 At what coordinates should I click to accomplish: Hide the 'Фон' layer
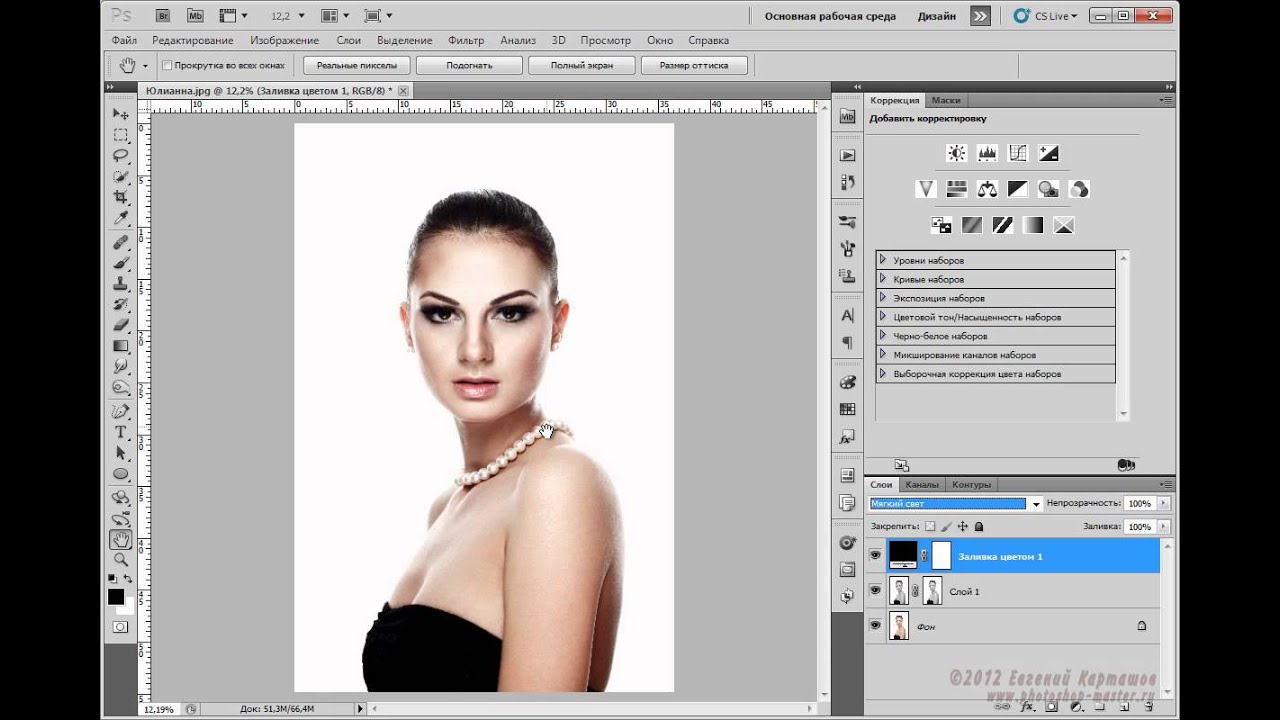click(876, 626)
